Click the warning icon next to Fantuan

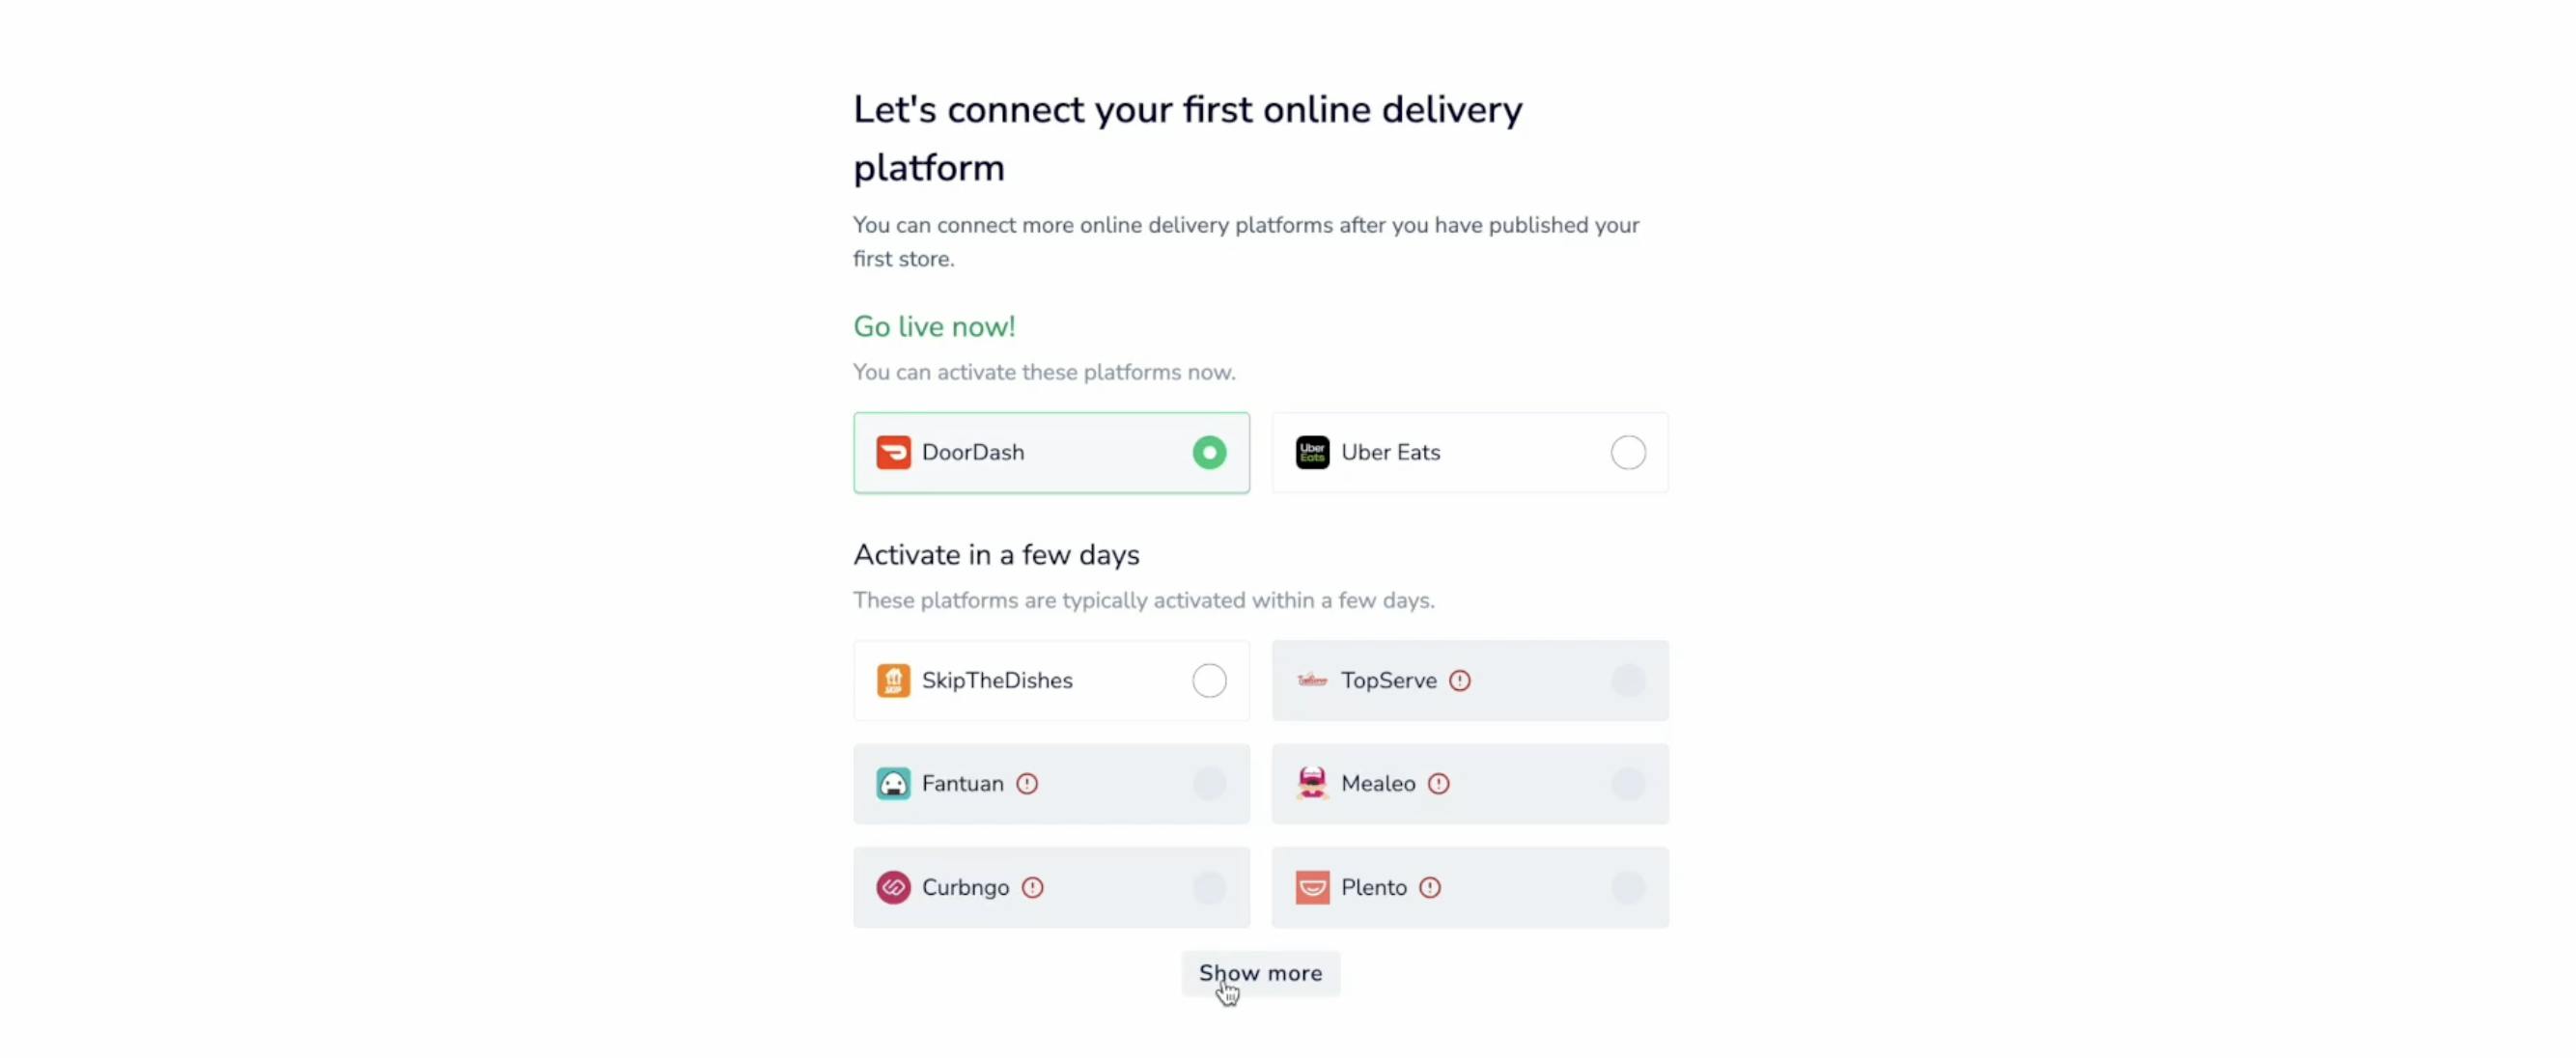pyautogui.click(x=1028, y=784)
